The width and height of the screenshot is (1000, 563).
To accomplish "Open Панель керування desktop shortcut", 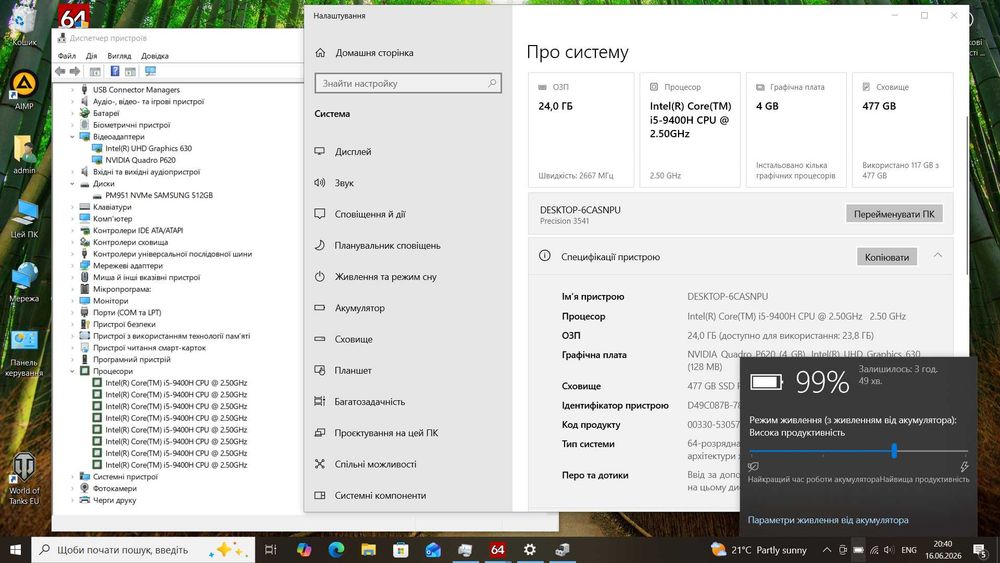I will [24, 353].
